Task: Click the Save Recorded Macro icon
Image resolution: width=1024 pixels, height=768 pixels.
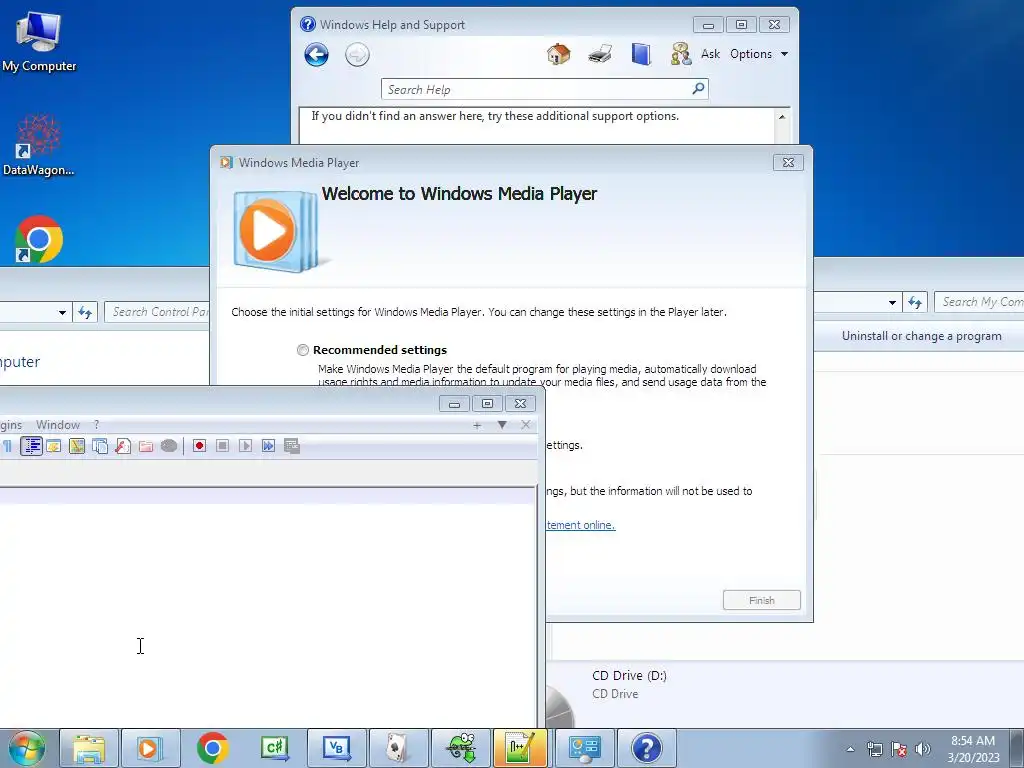Action: 292,446
